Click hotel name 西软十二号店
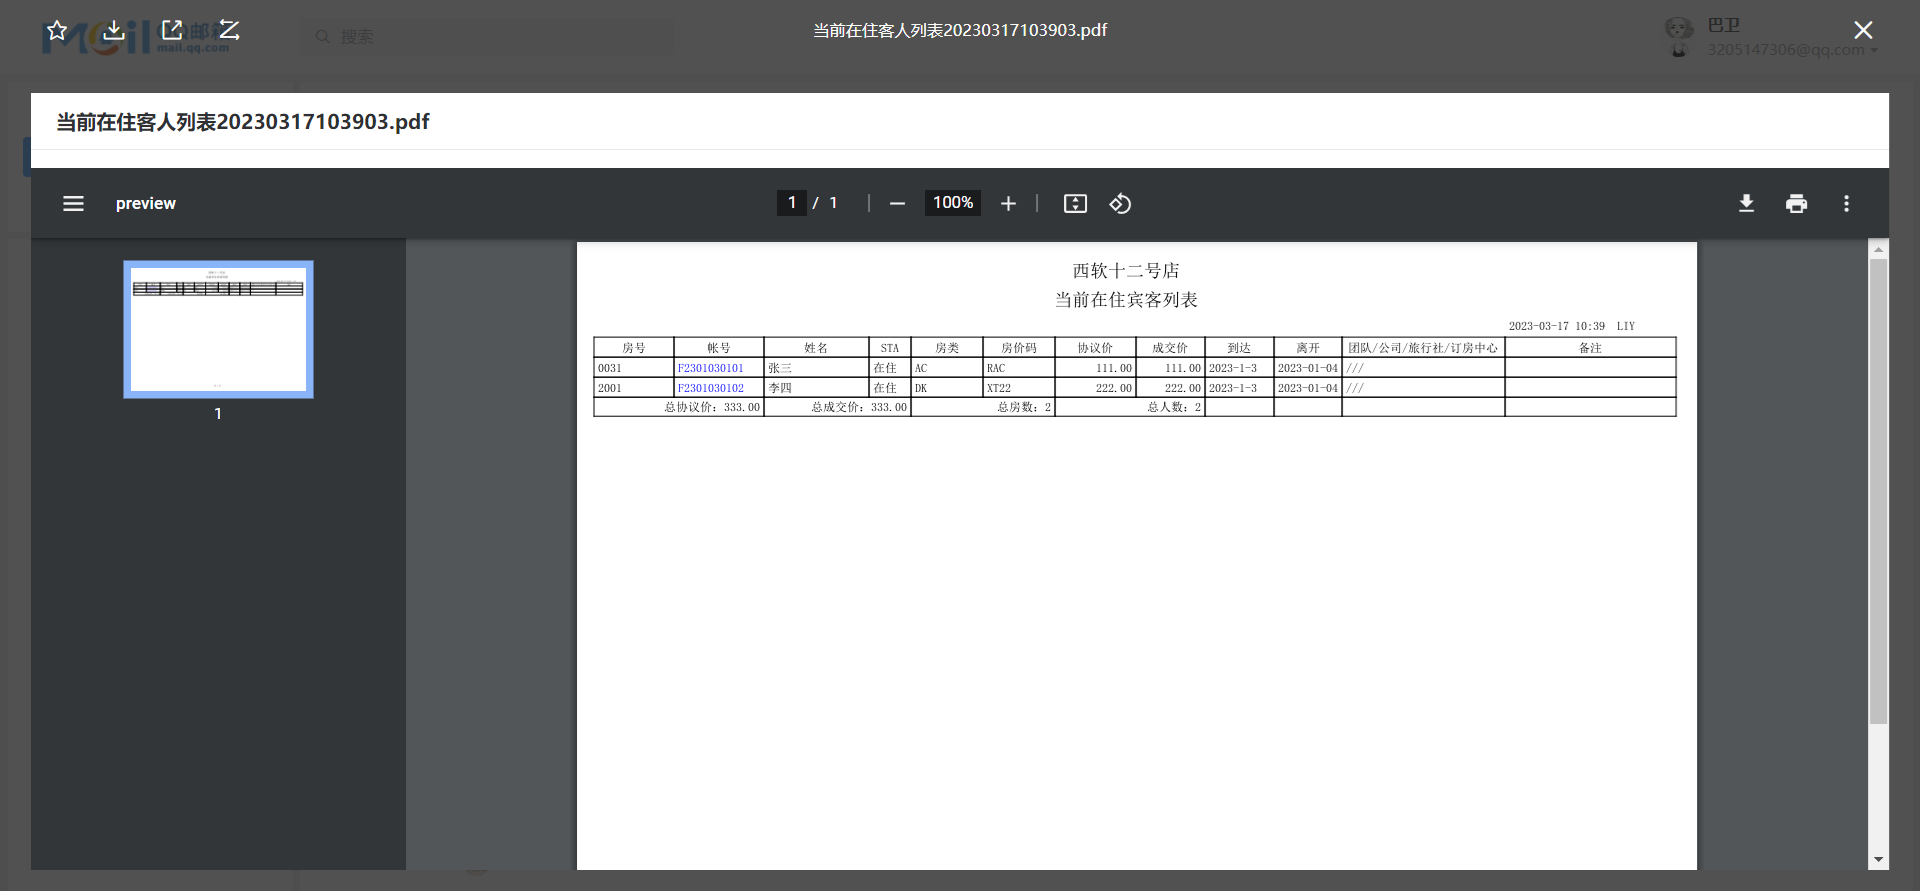The image size is (1920, 891). point(1126,271)
